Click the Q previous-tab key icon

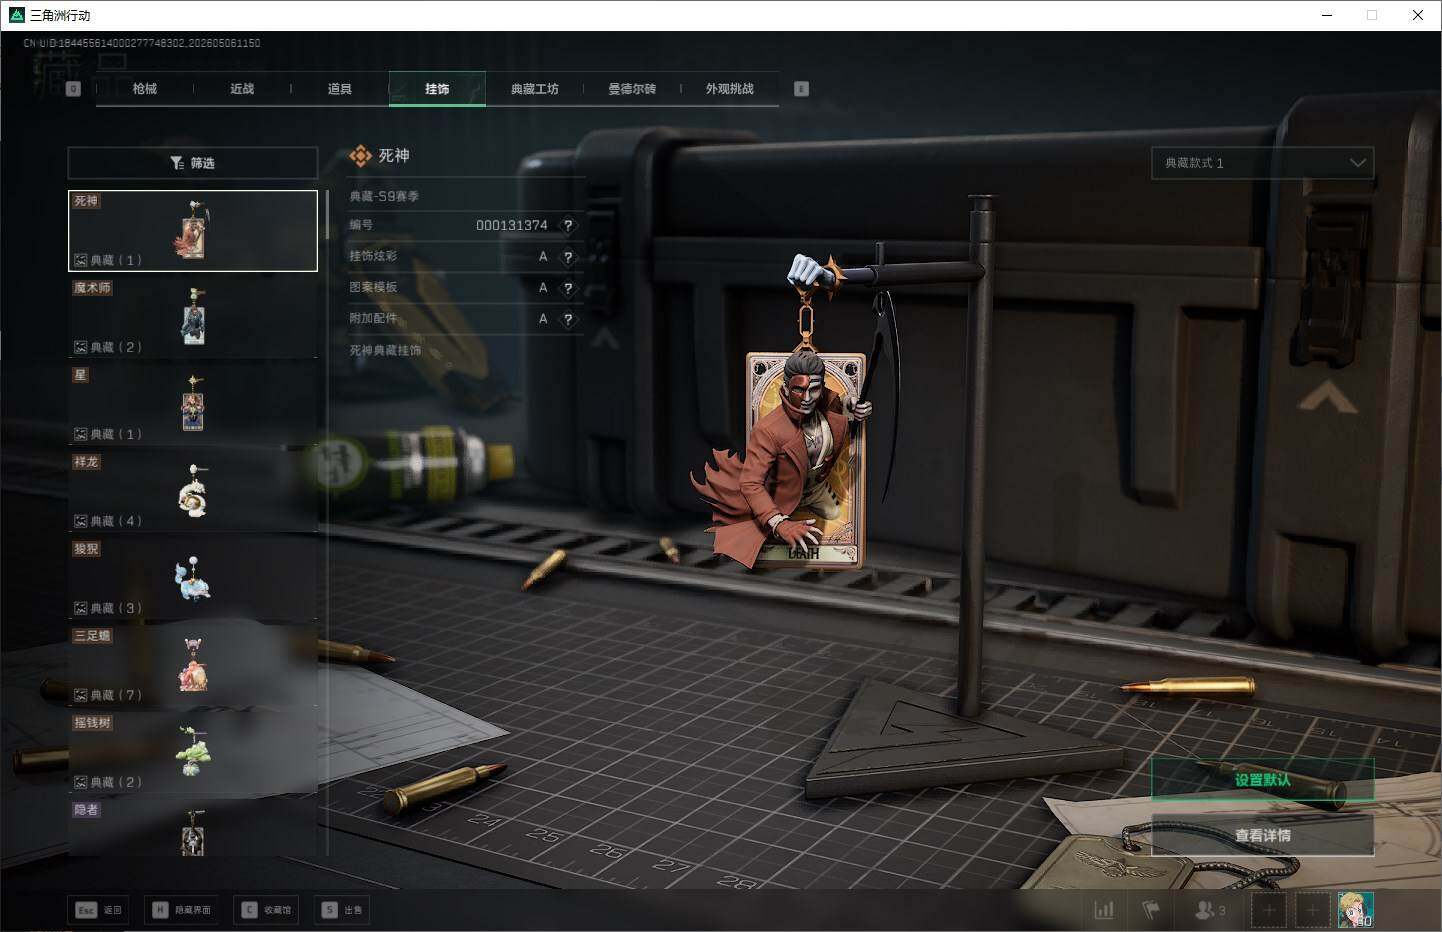pos(73,89)
